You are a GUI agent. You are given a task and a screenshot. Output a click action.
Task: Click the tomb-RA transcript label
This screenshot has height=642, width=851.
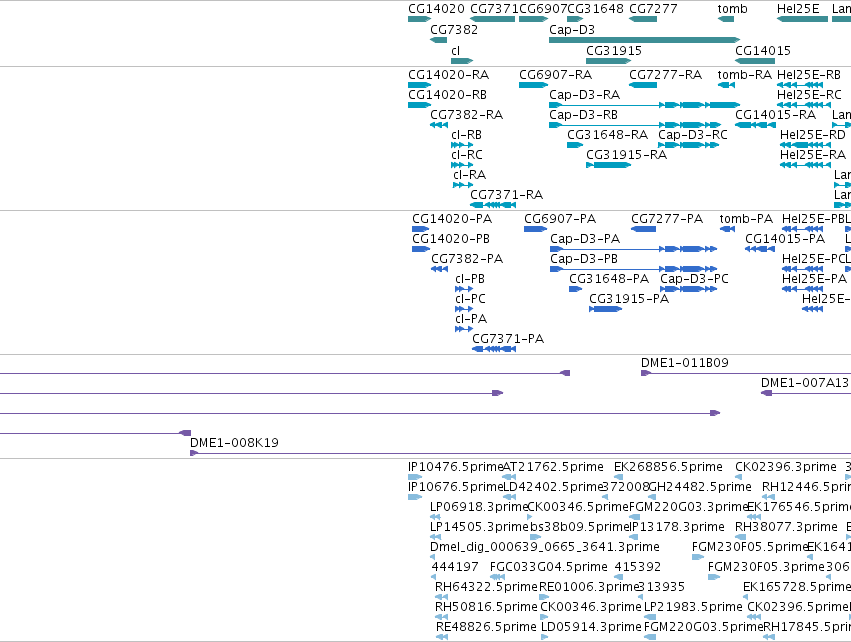[745, 74]
